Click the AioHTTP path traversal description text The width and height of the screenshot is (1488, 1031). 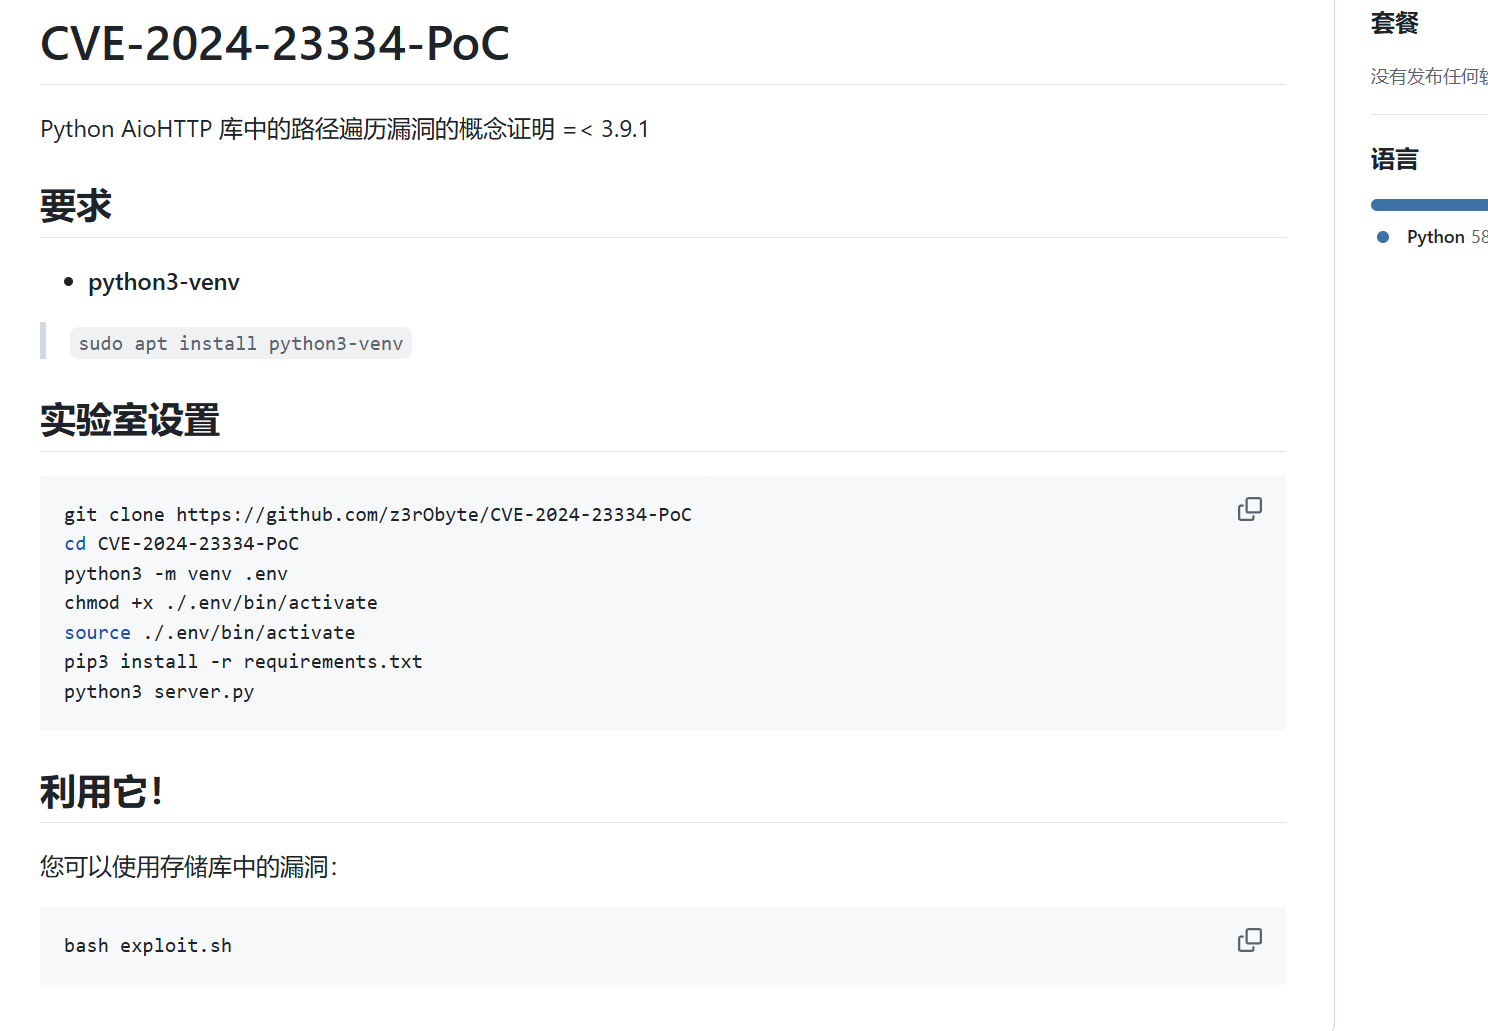coord(344,130)
